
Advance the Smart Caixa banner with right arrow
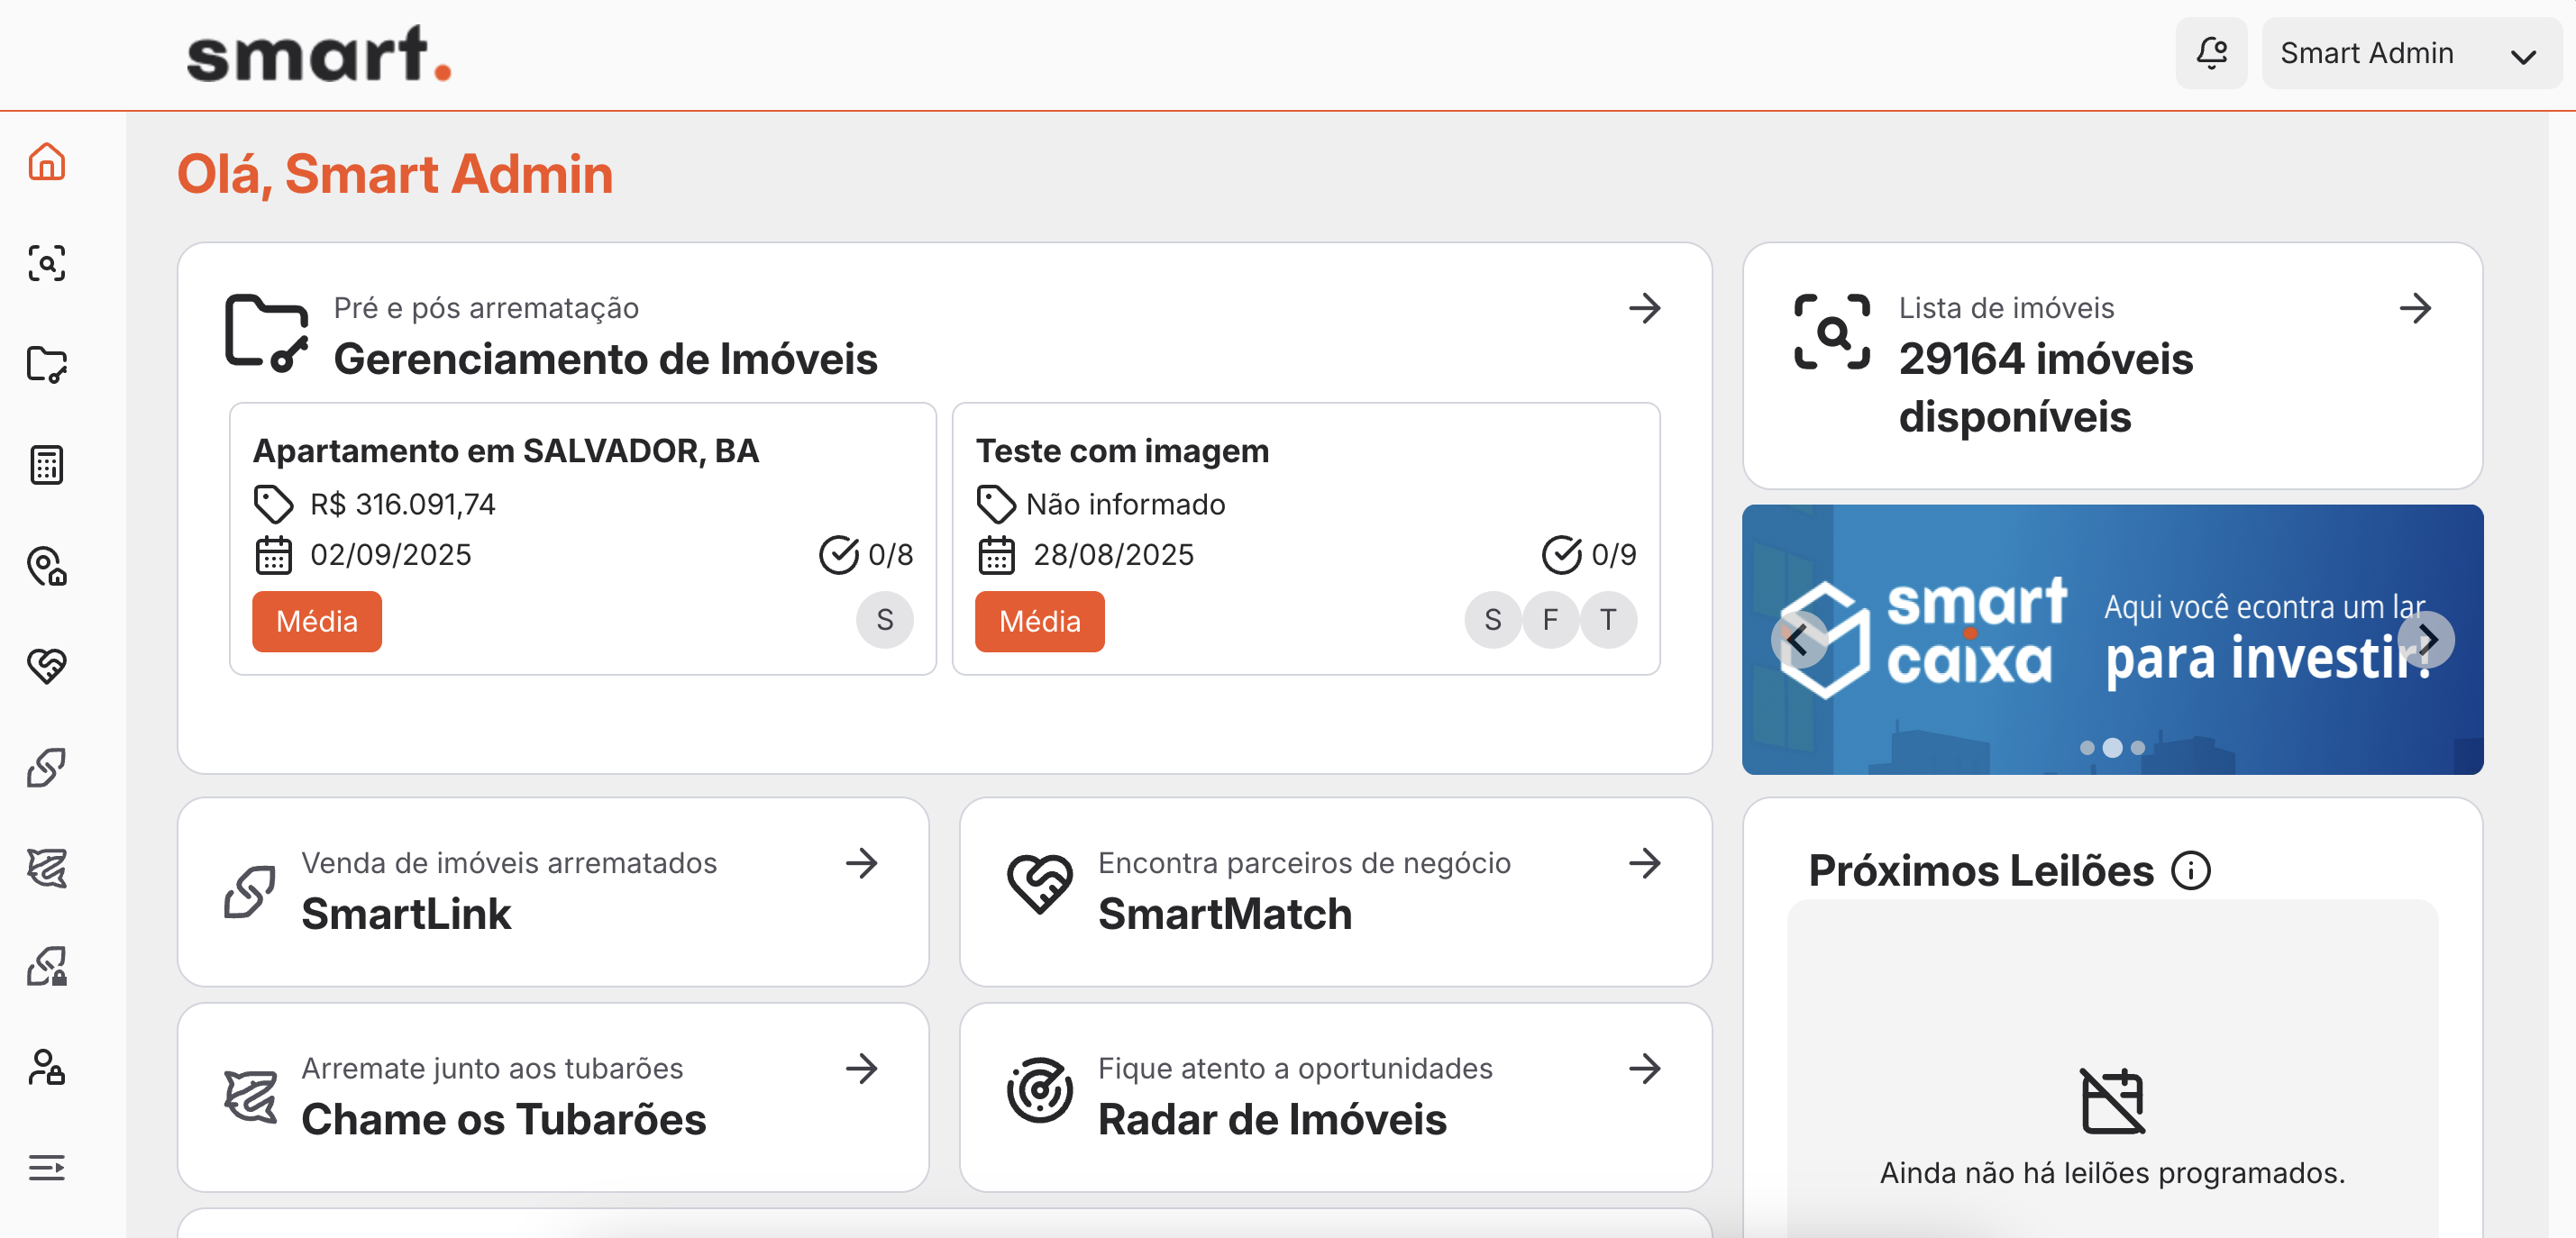(x=2427, y=639)
